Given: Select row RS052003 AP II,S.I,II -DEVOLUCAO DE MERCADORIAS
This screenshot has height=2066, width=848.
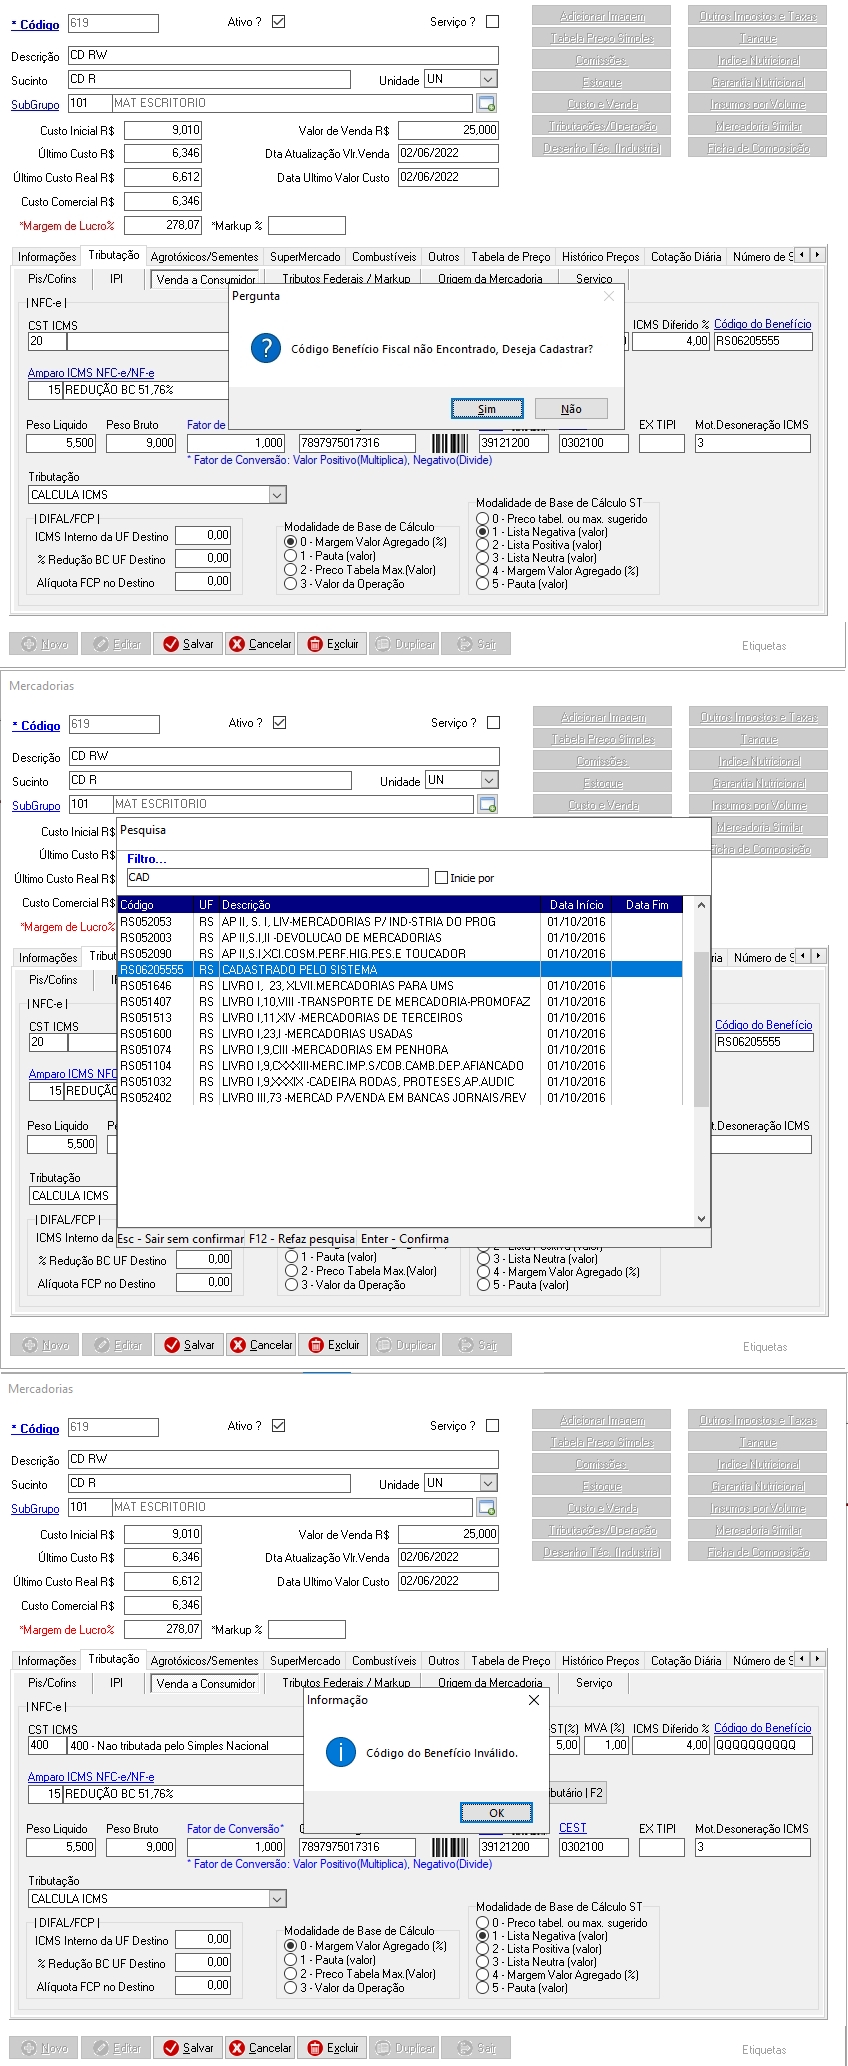Looking at the screenshot, I should 400,938.
